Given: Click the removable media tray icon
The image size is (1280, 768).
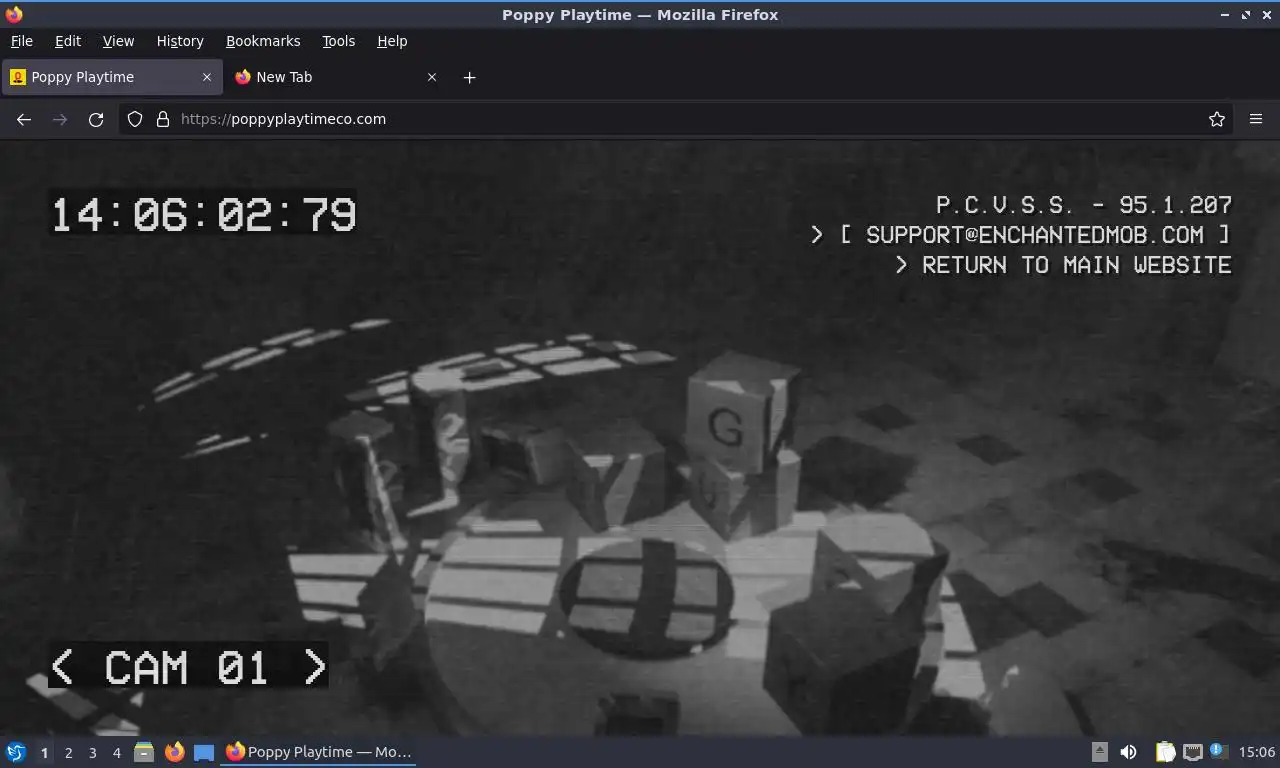Looking at the screenshot, I should (1099, 752).
